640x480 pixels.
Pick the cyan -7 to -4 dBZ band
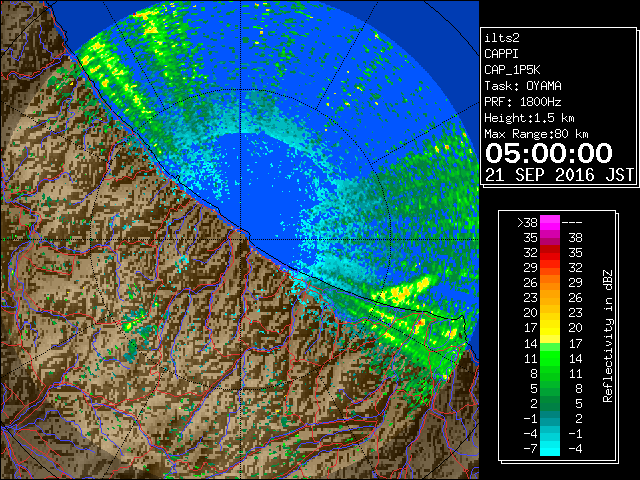point(550,448)
